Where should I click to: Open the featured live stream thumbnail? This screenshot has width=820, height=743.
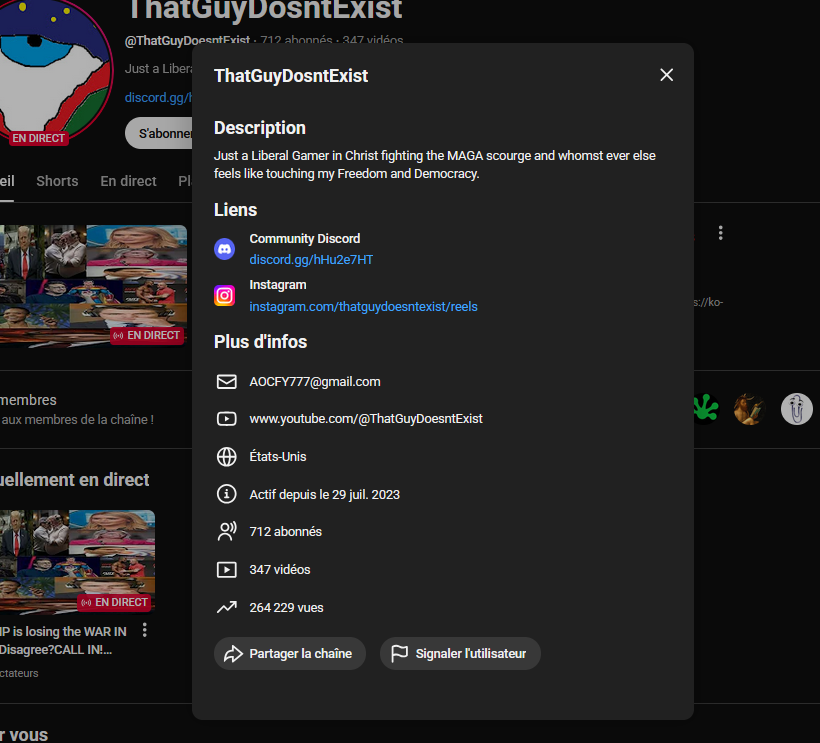[93, 285]
